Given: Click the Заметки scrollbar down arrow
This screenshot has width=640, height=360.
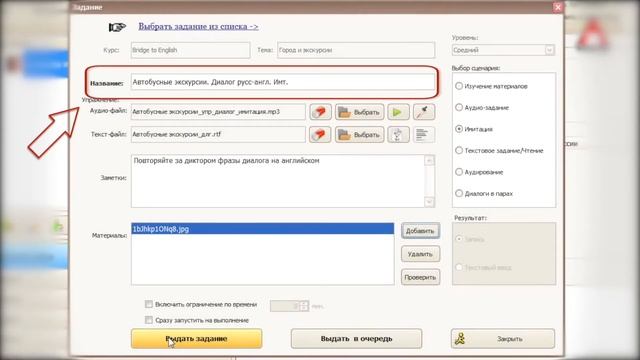Looking at the screenshot, I should pos(429,202).
